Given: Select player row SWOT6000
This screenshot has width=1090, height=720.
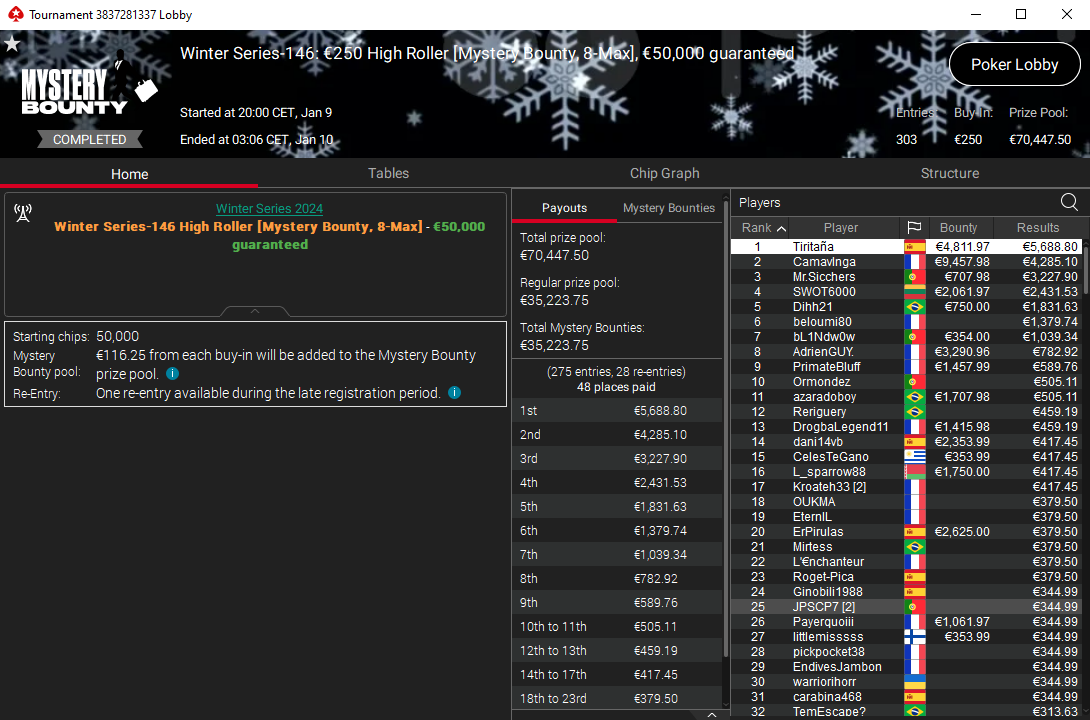Looking at the screenshot, I should click(x=906, y=292).
